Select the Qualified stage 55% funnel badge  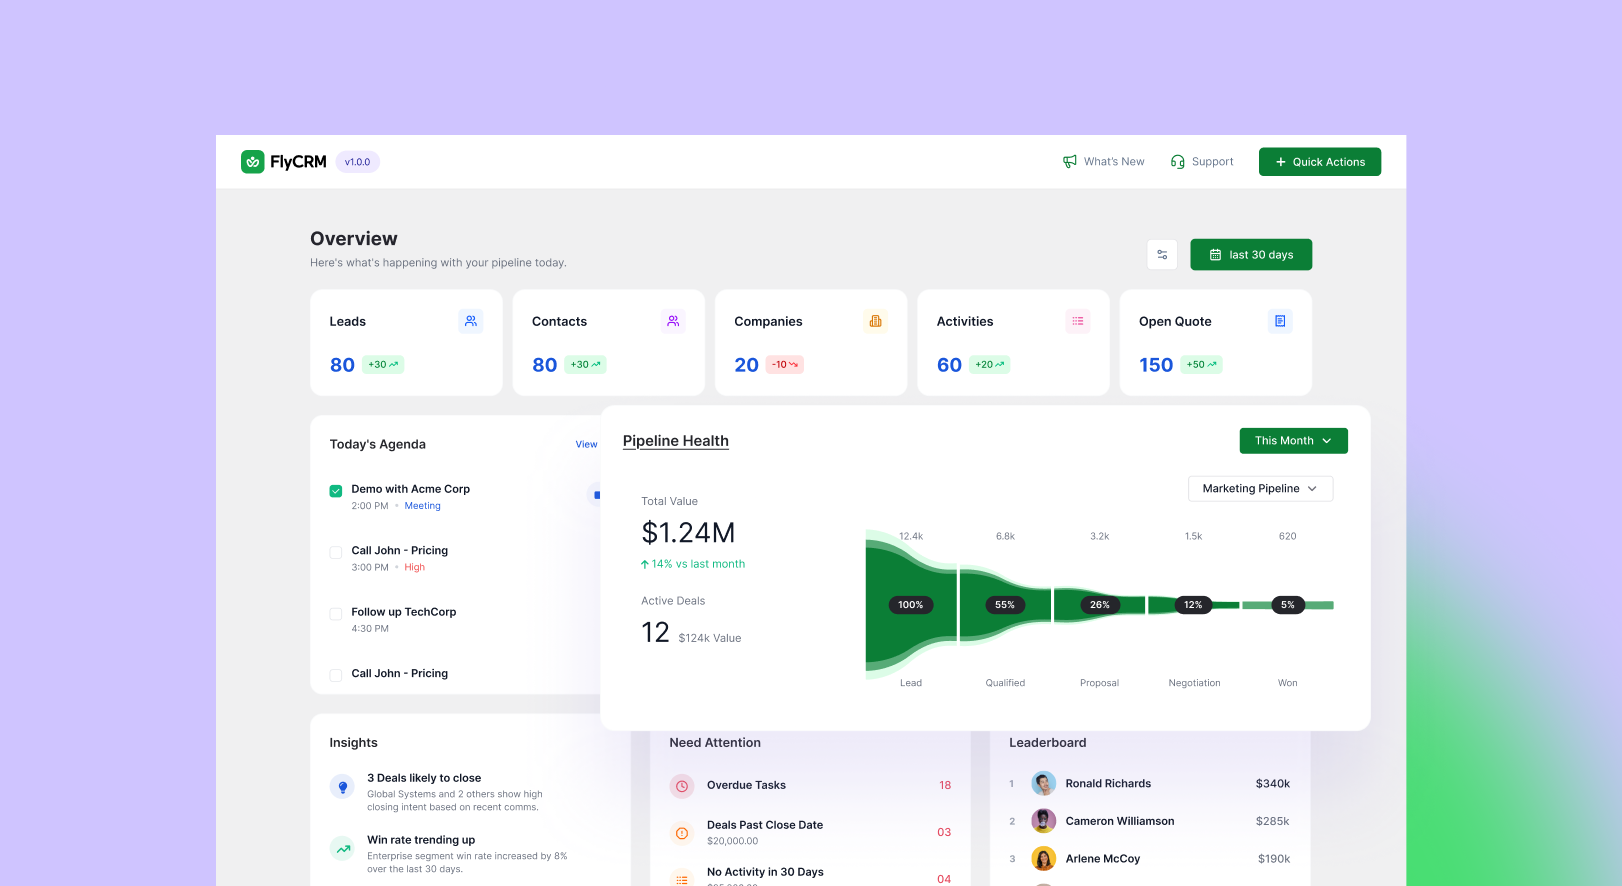(1005, 605)
